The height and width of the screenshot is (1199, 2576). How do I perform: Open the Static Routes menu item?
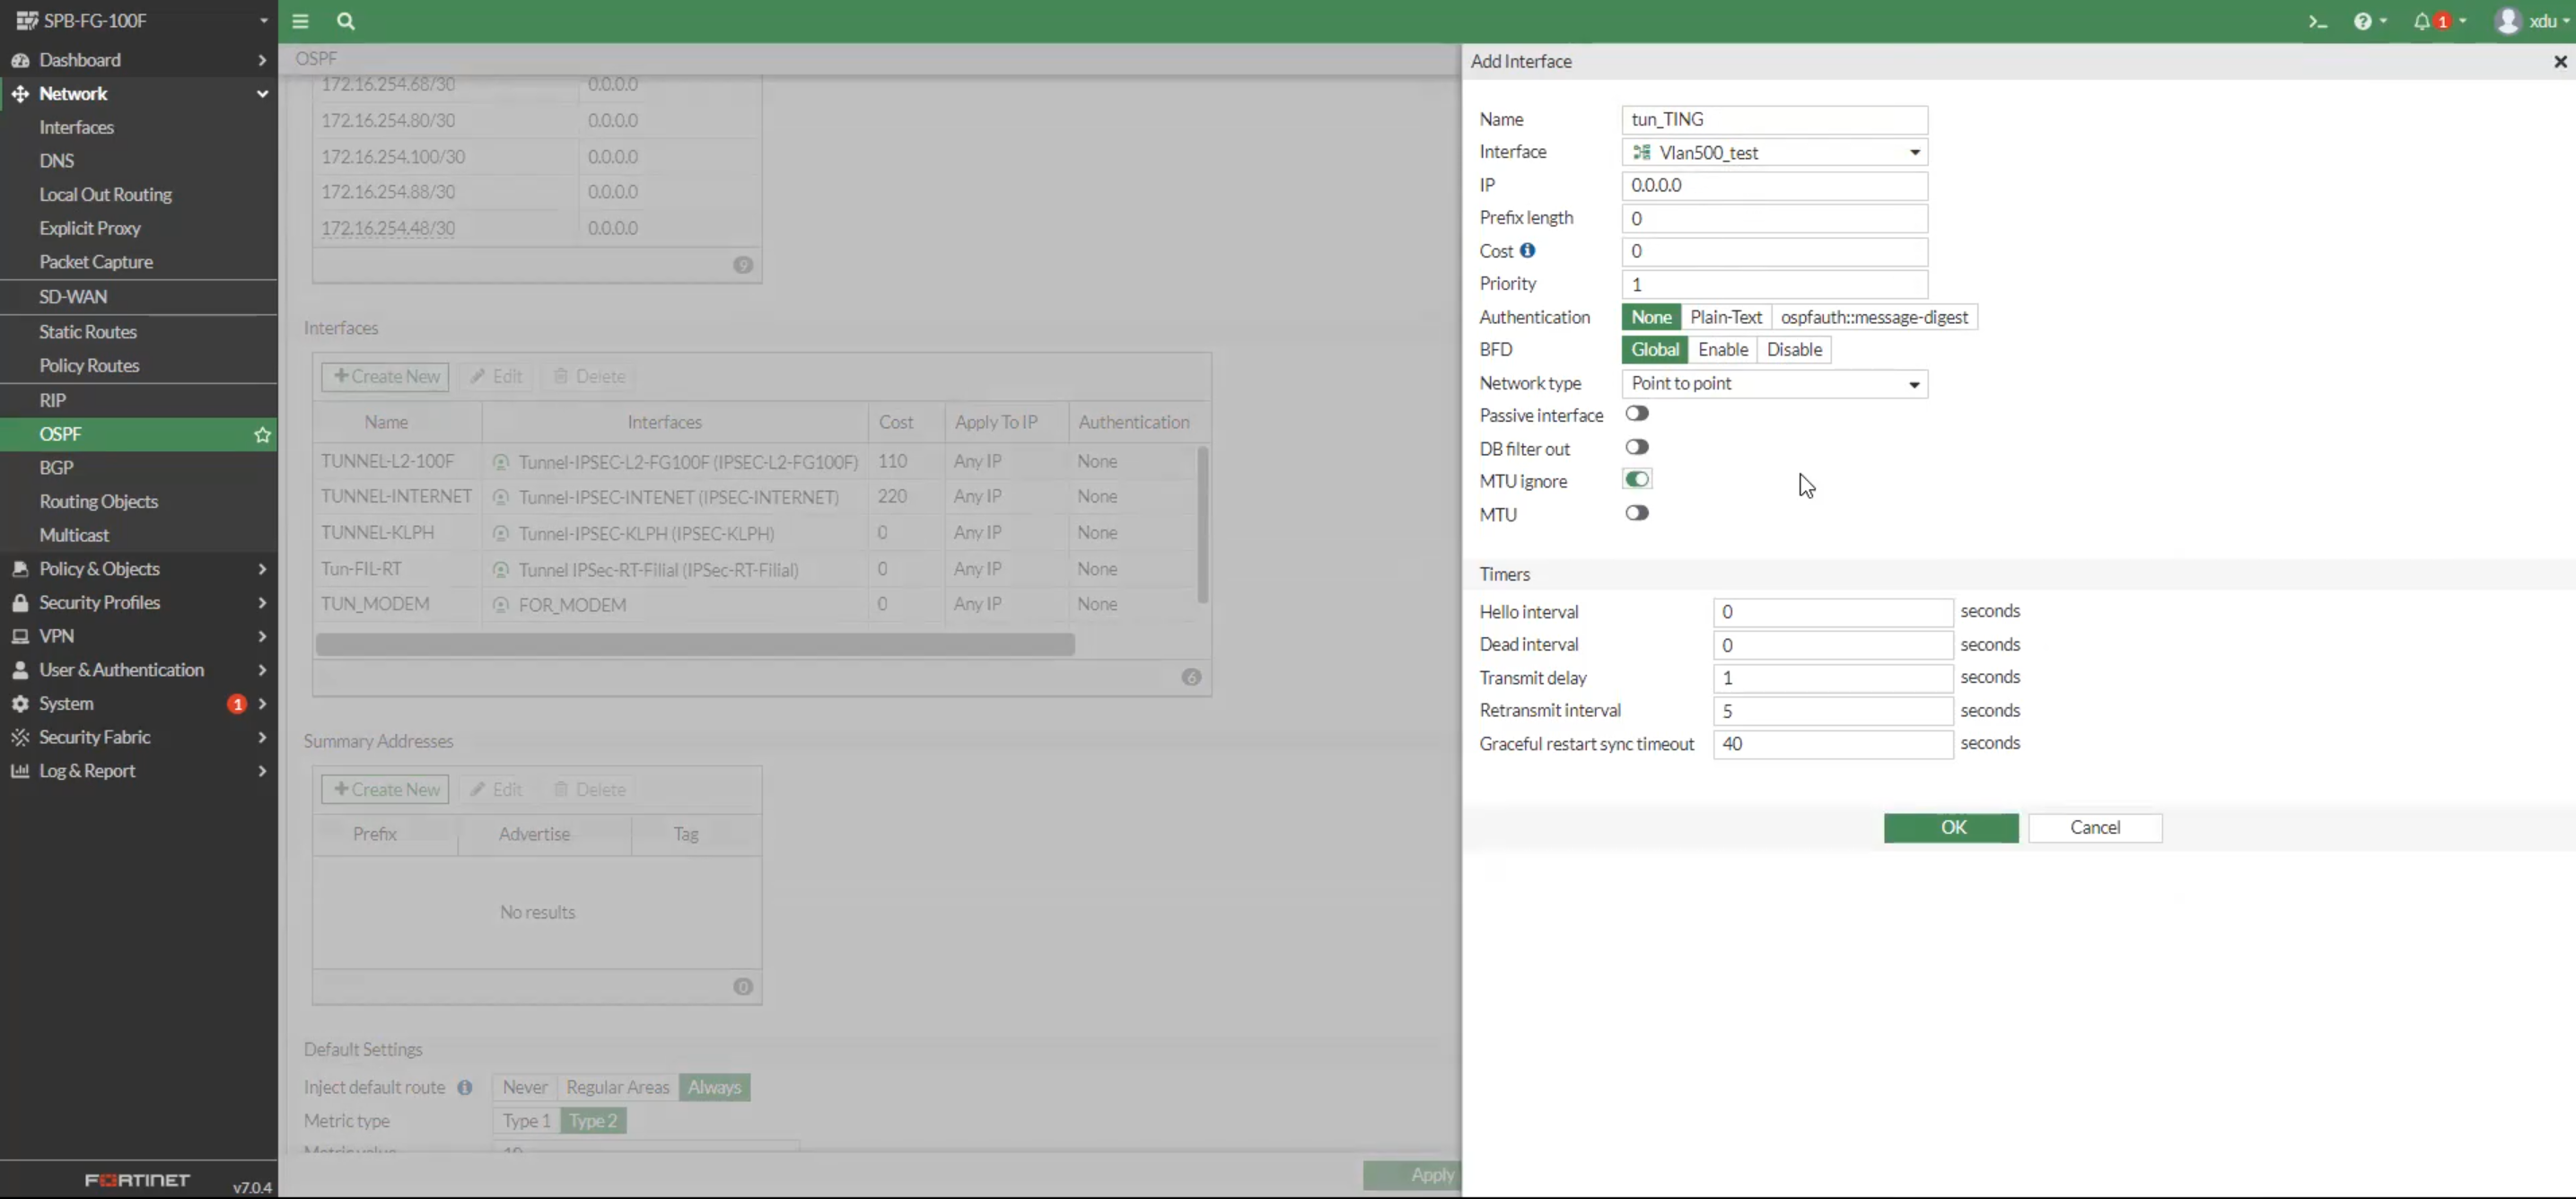88,332
